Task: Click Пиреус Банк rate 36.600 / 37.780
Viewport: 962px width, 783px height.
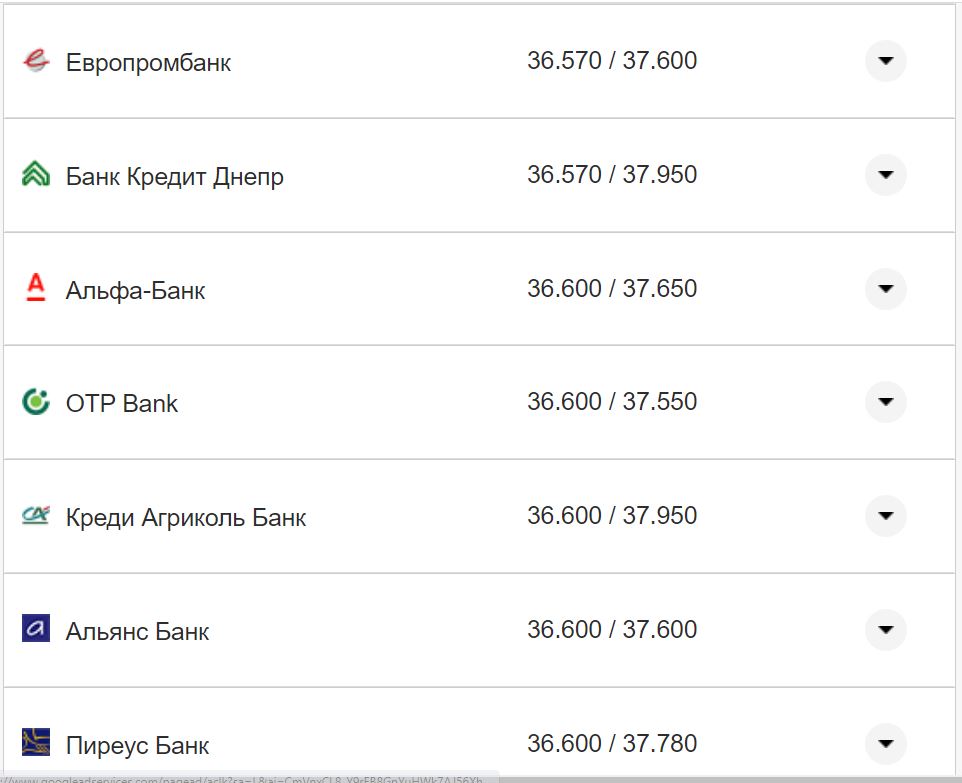Action: pyautogui.click(x=612, y=744)
